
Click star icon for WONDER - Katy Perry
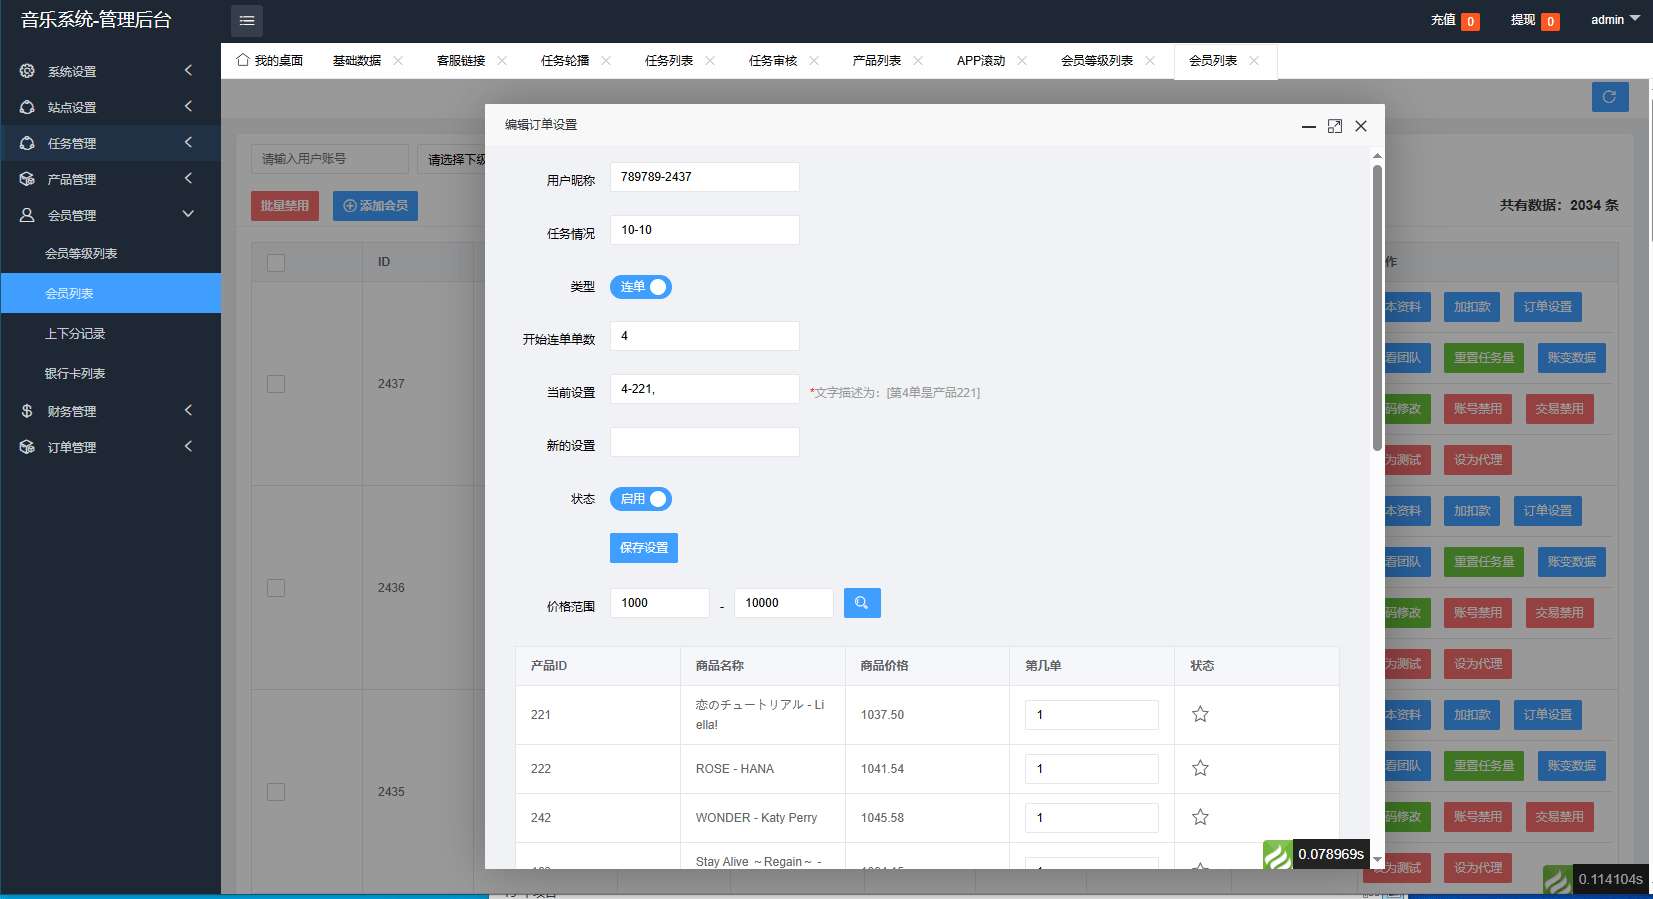coord(1200,817)
